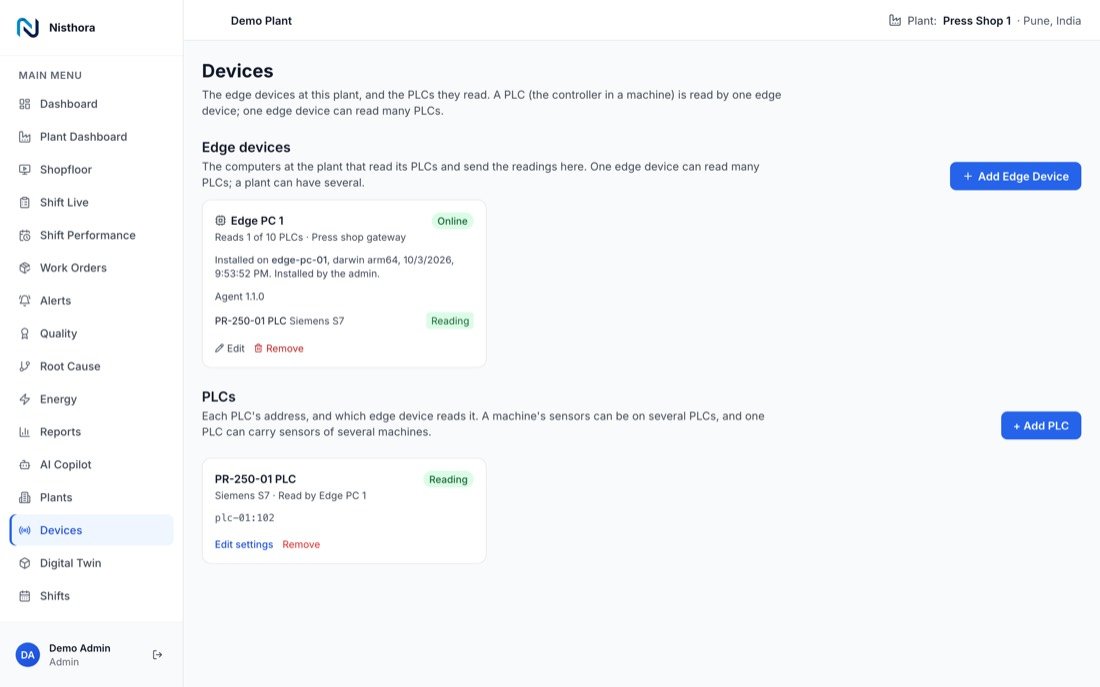
Task: Go to the Work Orders page
Action: (x=92, y=268)
